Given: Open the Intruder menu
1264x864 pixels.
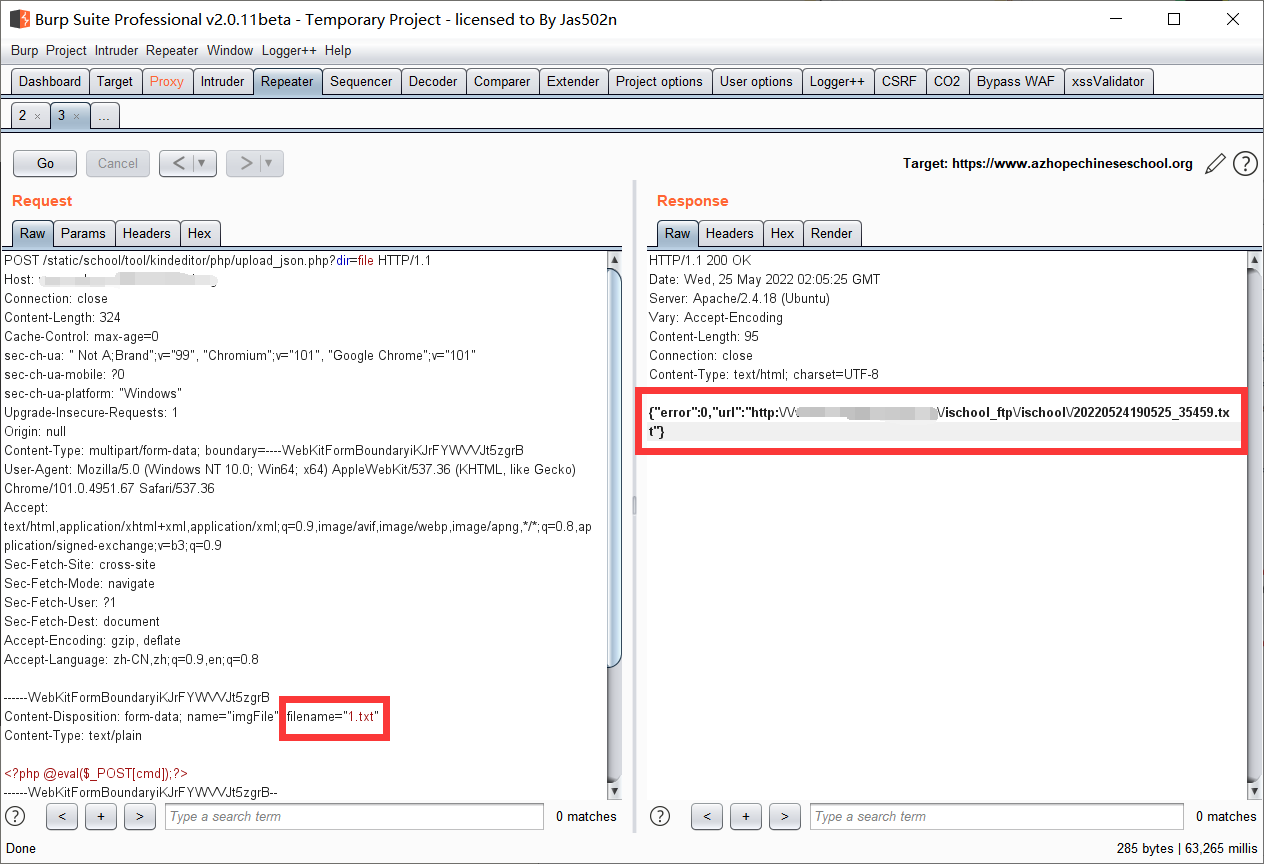Looking at the screenshot, I should [117, 50].
